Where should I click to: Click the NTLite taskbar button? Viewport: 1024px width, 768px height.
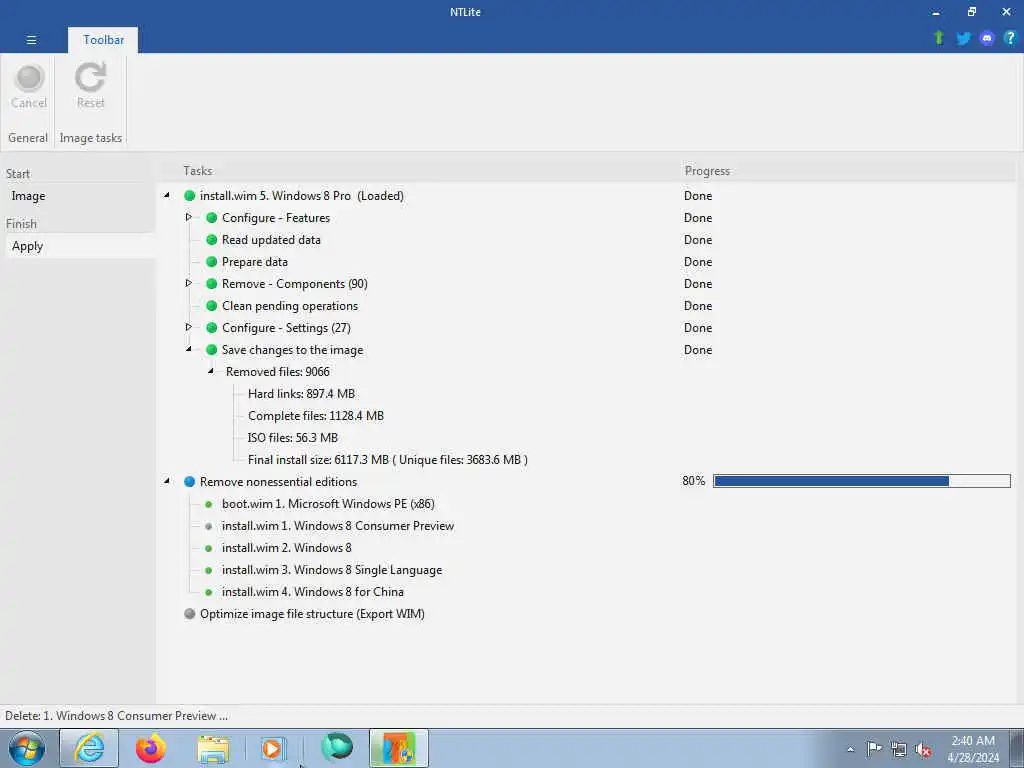coord(398,748)
